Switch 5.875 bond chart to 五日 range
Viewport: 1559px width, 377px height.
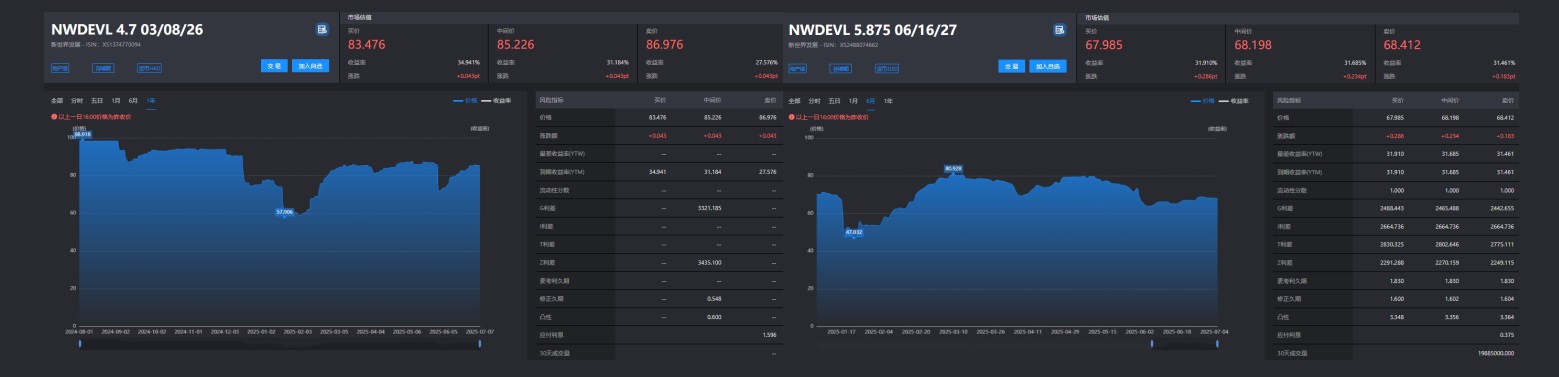point(834,101)
